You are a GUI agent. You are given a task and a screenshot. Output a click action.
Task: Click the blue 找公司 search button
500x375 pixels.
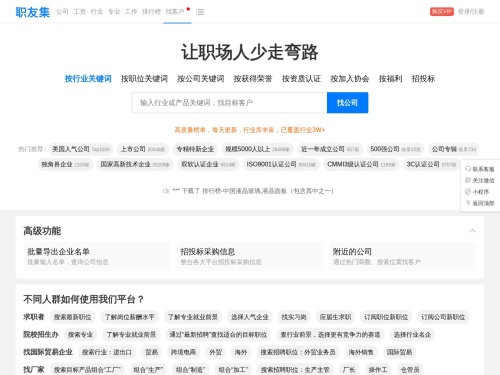(347, 103)
